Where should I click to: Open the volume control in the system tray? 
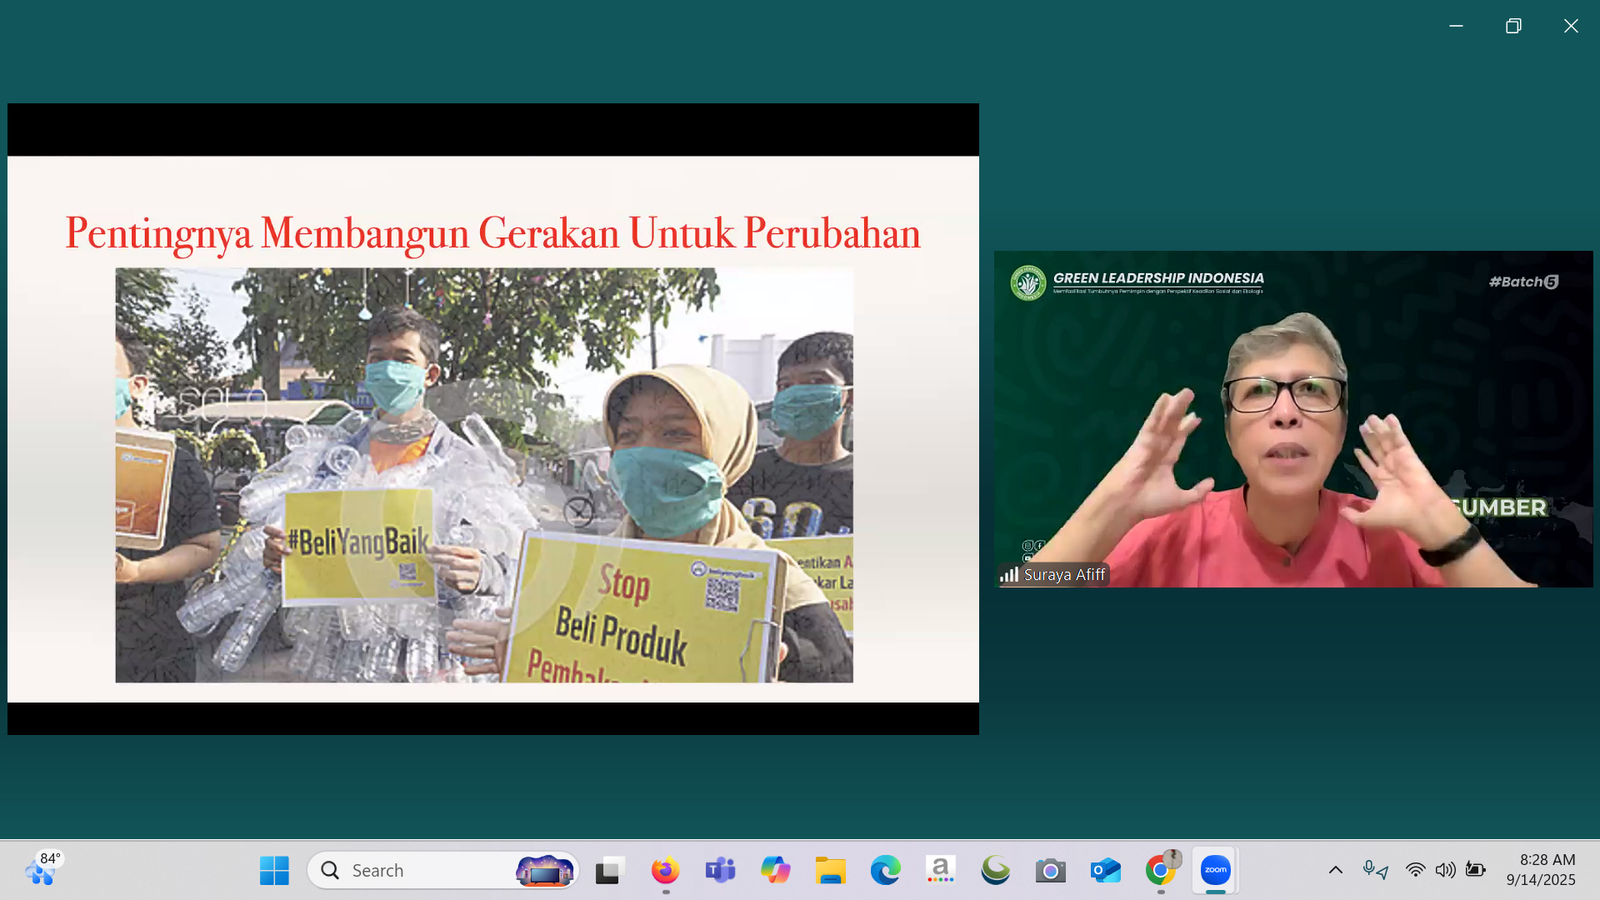point(1445,870)
